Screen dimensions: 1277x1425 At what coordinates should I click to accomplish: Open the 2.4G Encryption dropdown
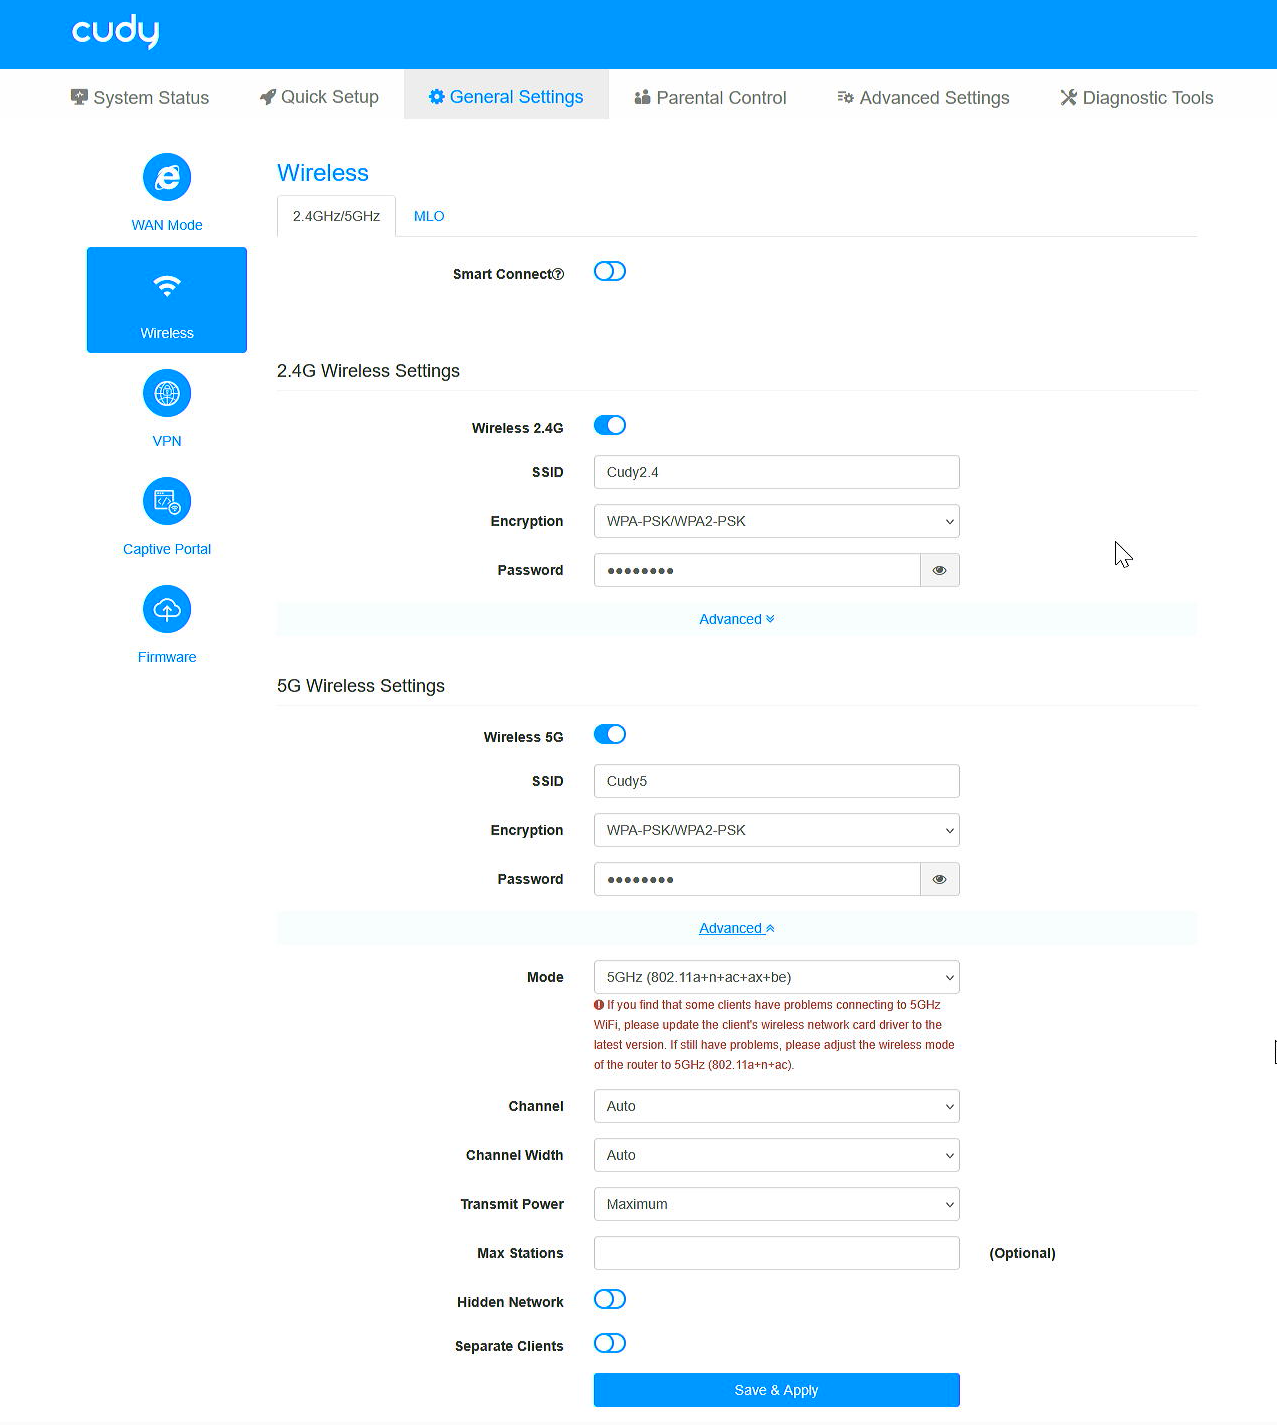[777, 522]
